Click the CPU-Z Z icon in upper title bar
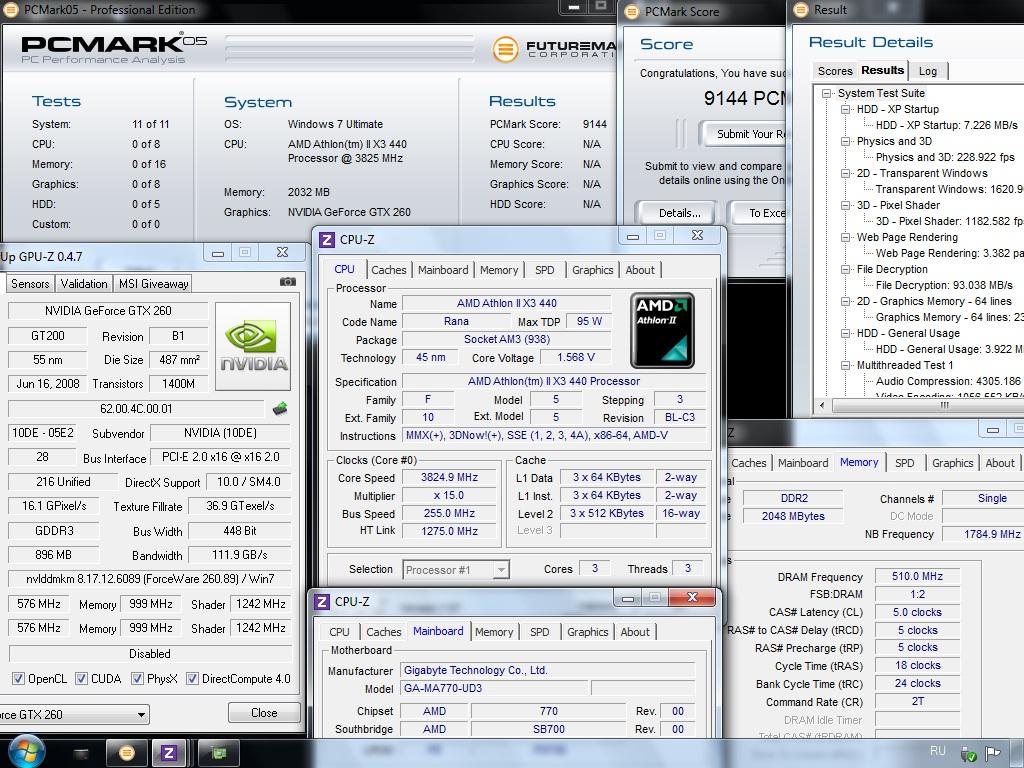 [x=327, y=240]
